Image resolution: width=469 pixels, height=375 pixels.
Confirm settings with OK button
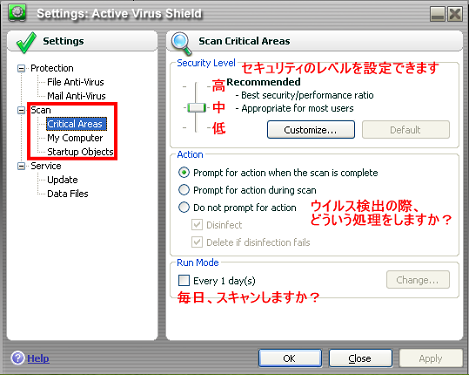tap(290, 358)
